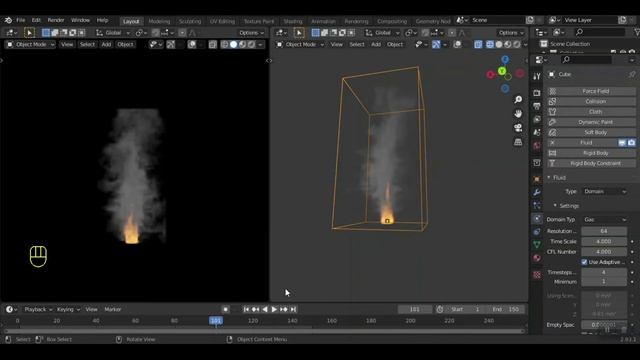
Task: Open the Render menu
Action: [x=56, y=20]
